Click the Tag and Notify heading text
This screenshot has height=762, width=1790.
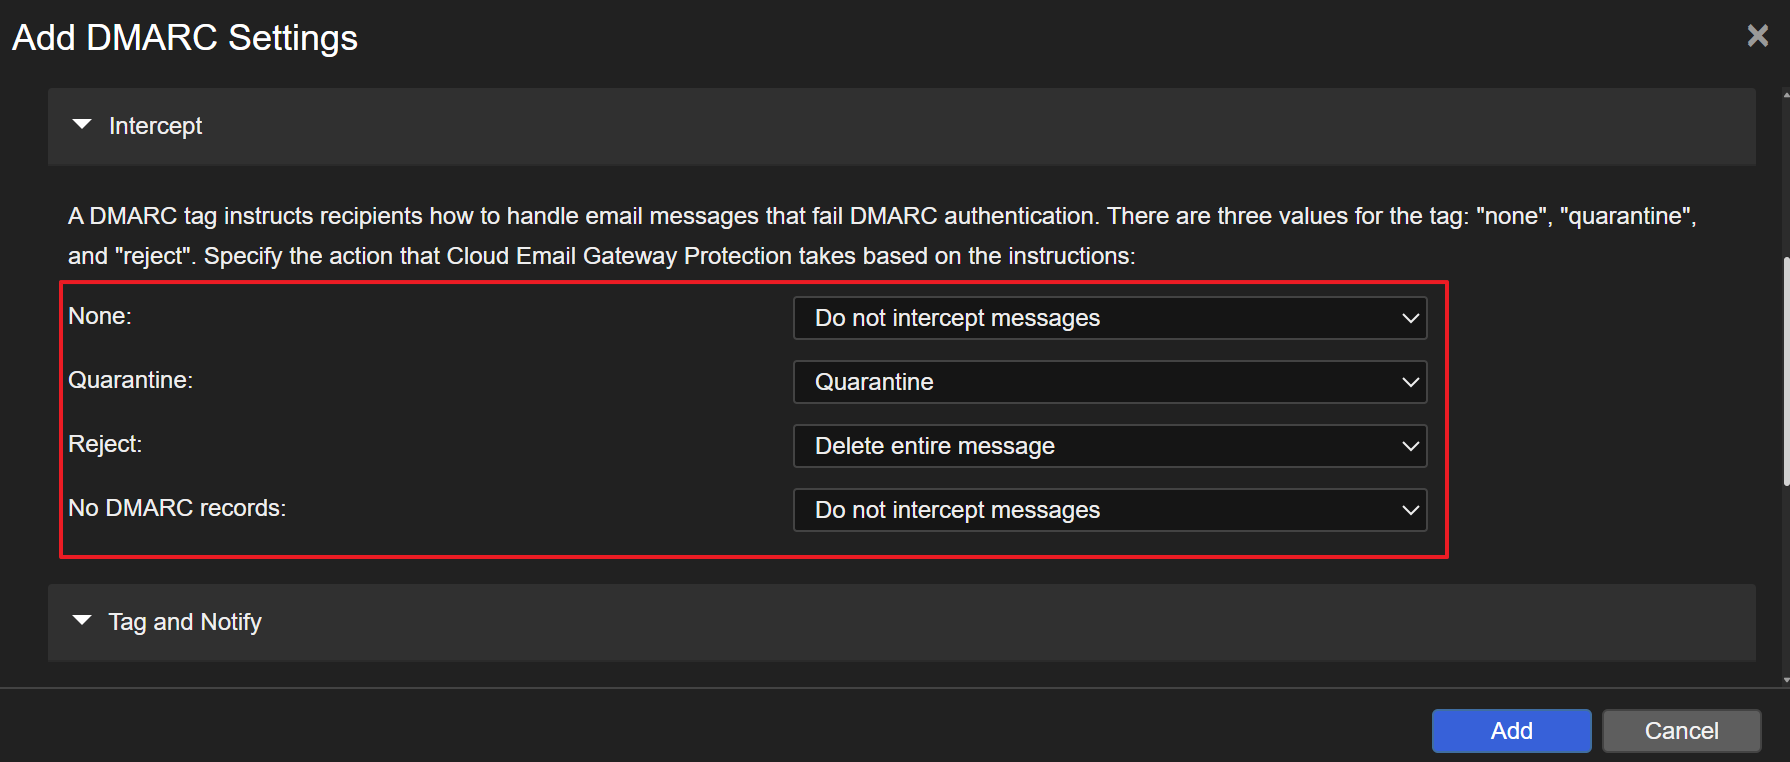[x=185, y=622]
